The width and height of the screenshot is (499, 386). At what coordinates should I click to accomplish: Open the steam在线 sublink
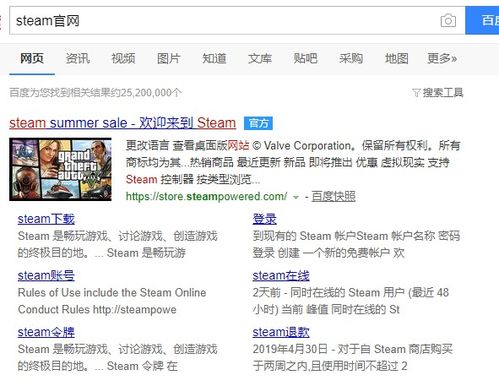(x=281, y=276)
